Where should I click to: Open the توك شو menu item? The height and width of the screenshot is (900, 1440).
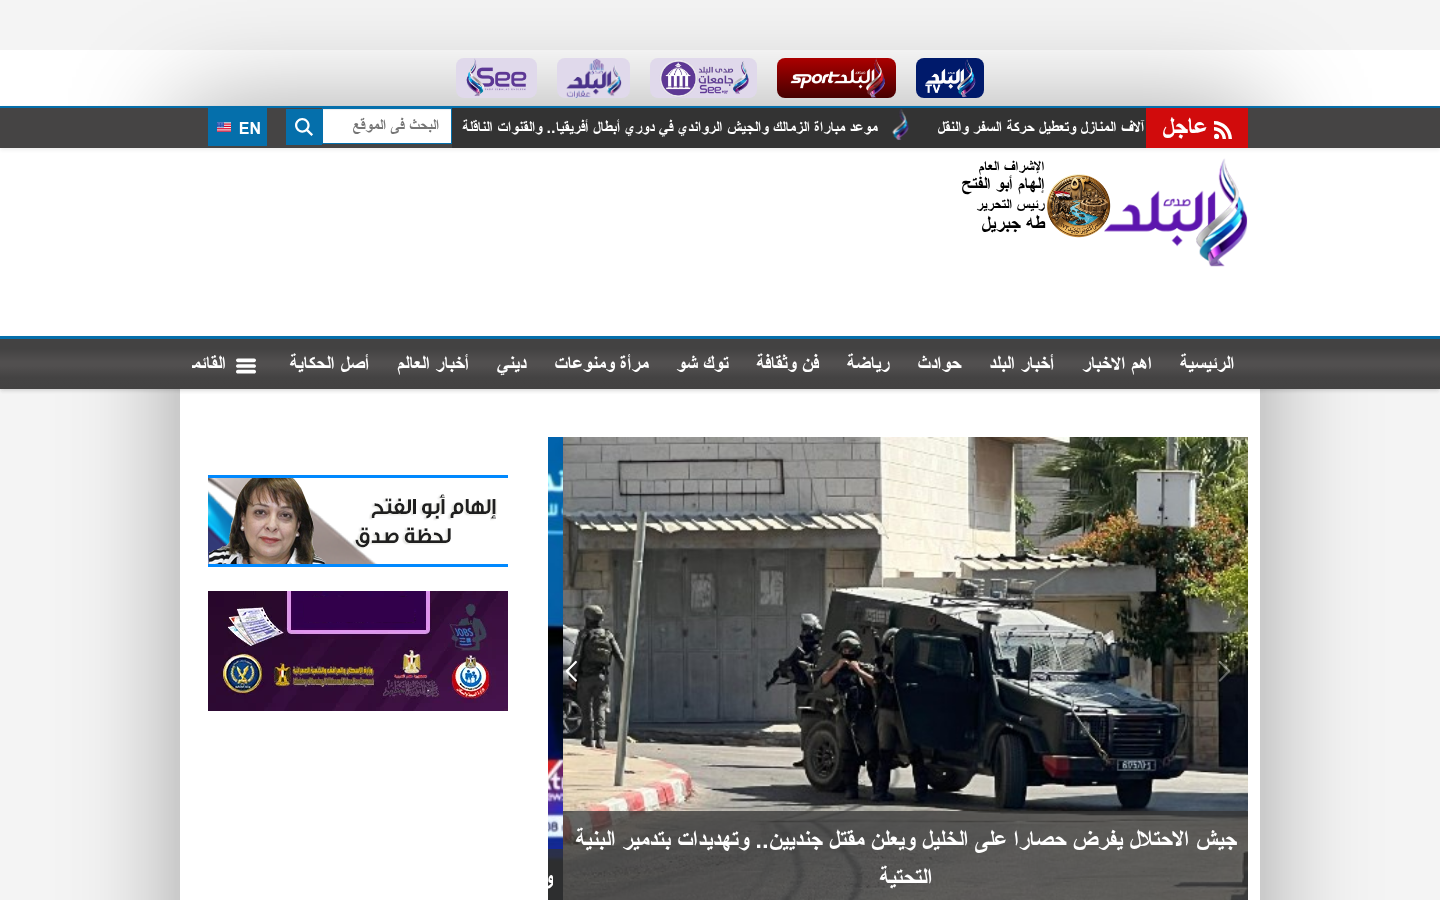click(703, 363)
